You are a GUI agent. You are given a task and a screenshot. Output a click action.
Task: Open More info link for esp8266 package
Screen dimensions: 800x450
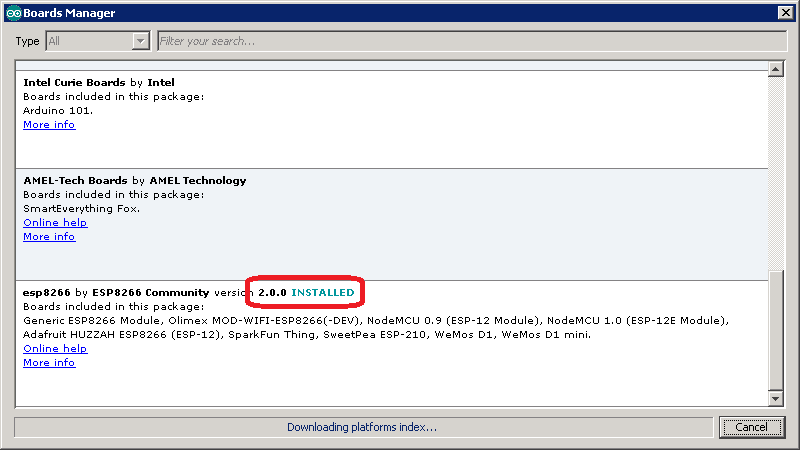coord(49,363)
